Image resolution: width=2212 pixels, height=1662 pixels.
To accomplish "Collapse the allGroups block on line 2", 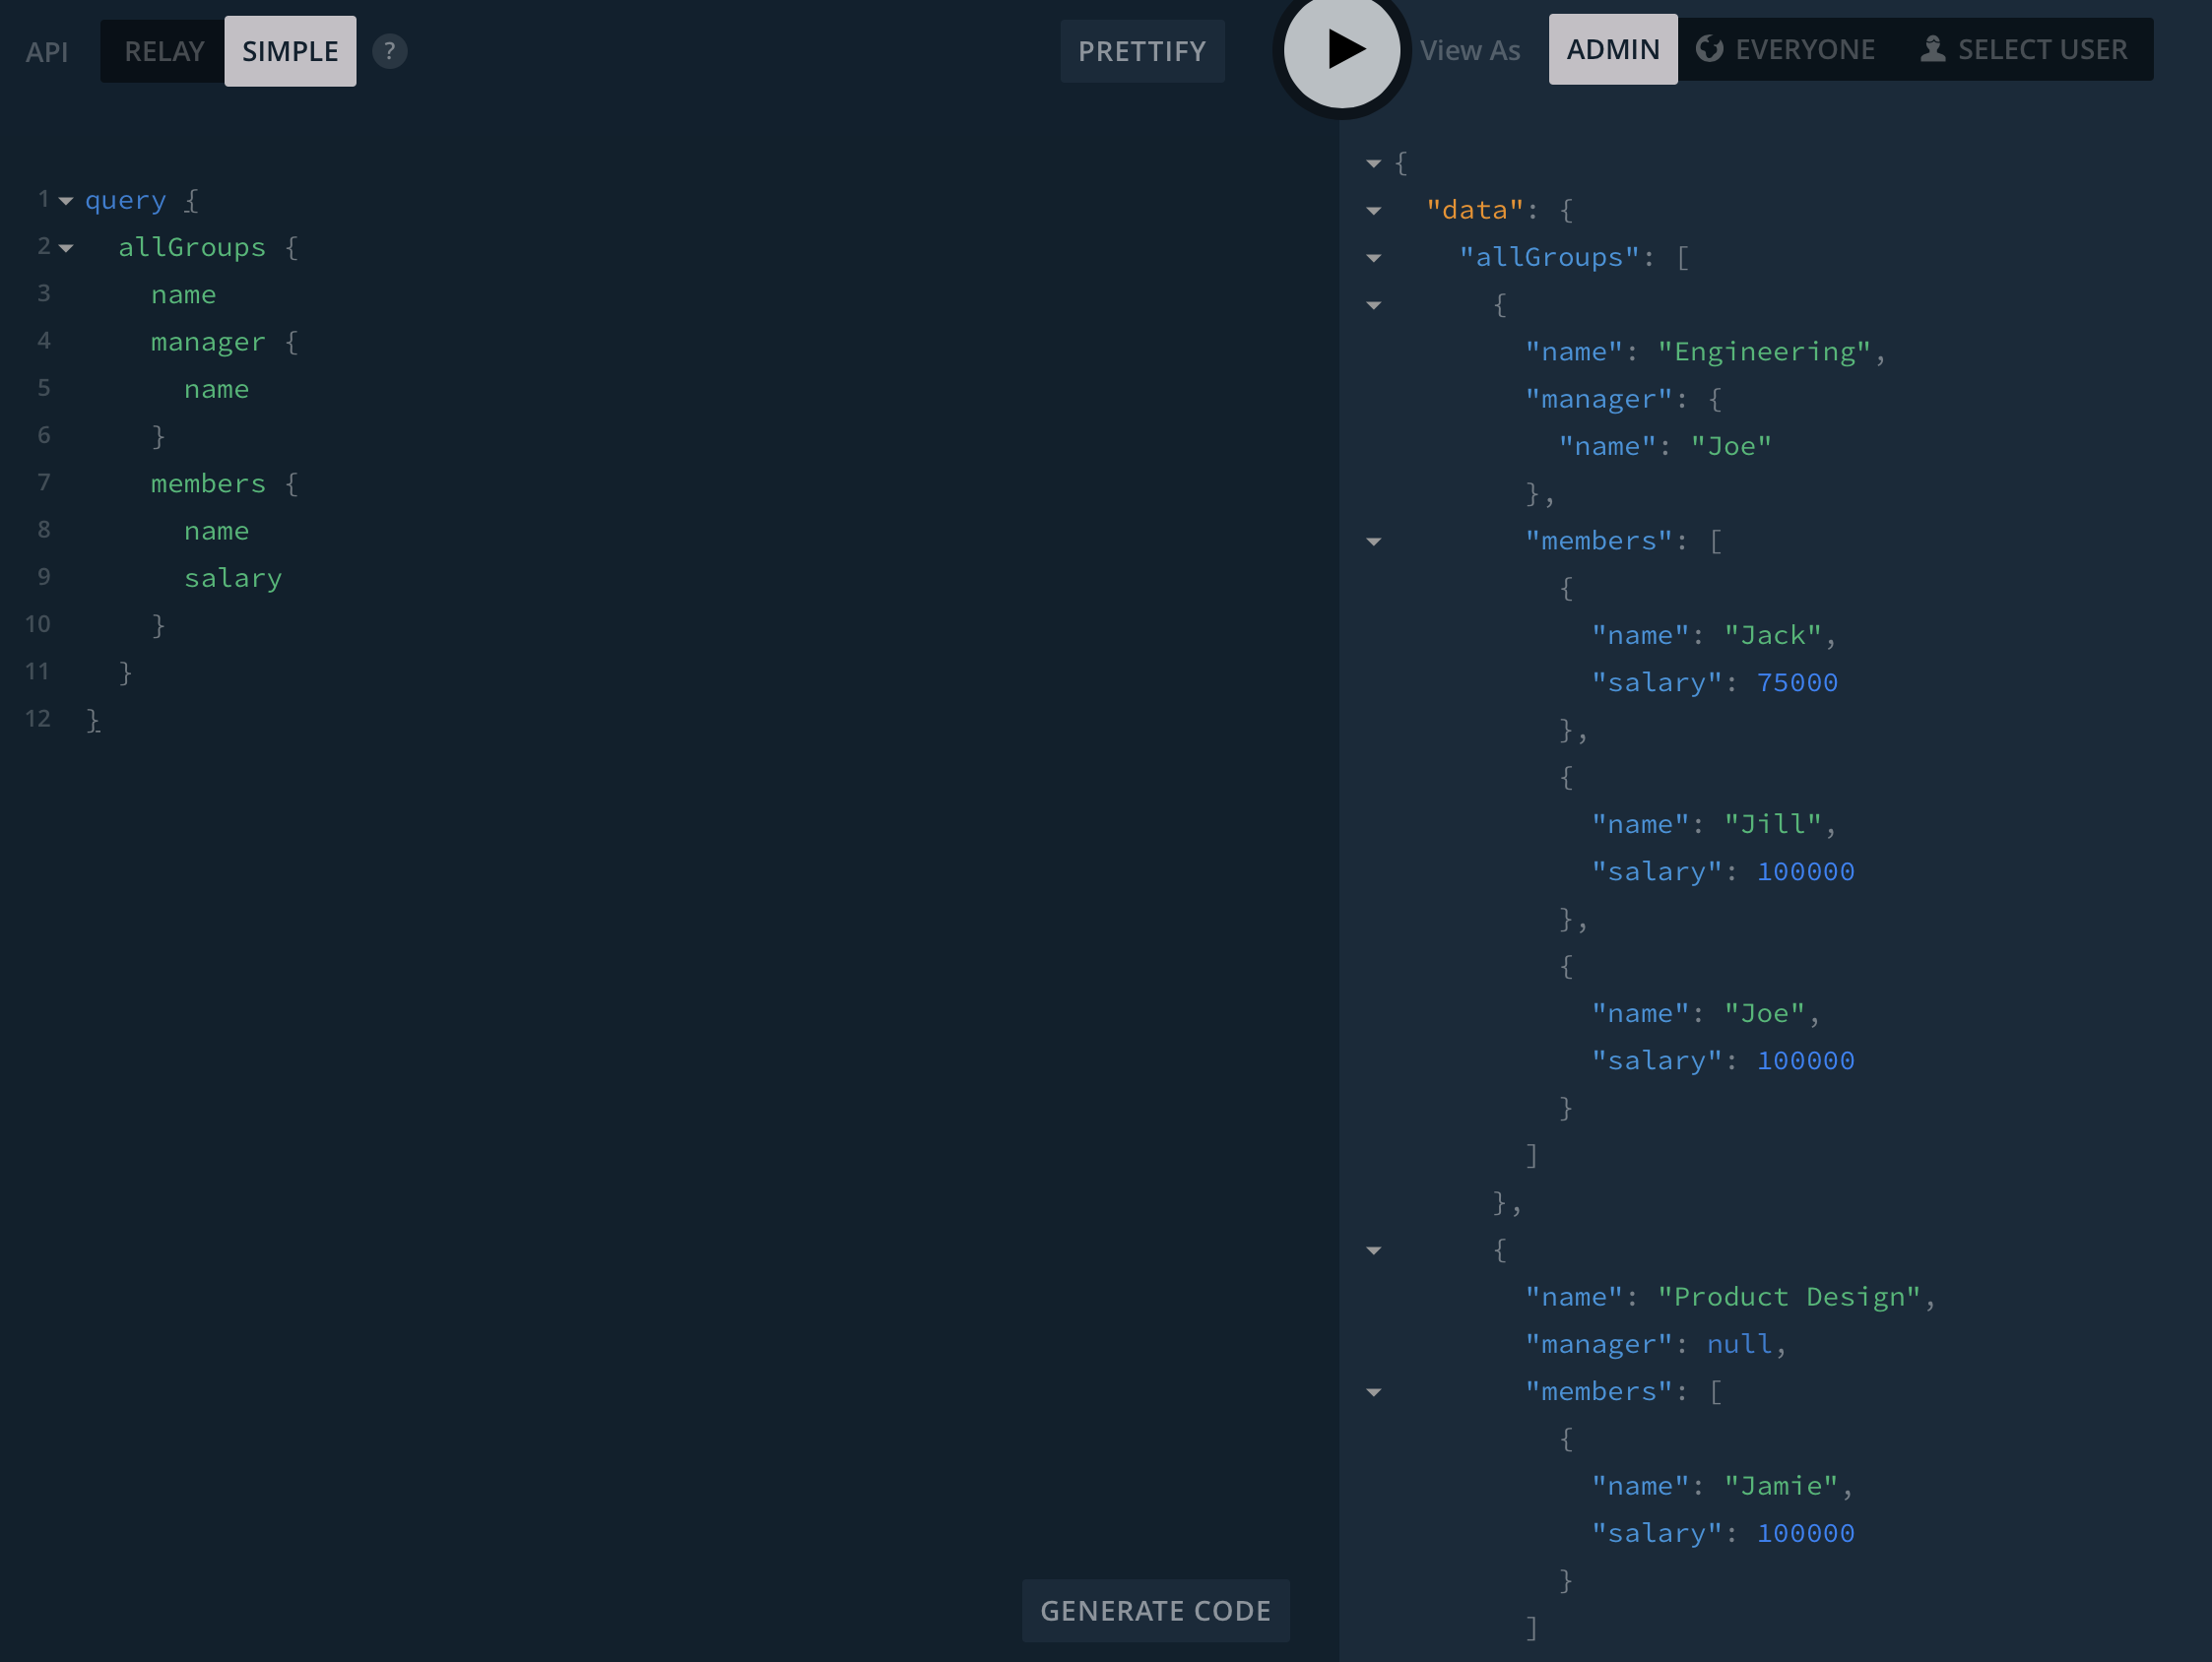I will [66, 248].
